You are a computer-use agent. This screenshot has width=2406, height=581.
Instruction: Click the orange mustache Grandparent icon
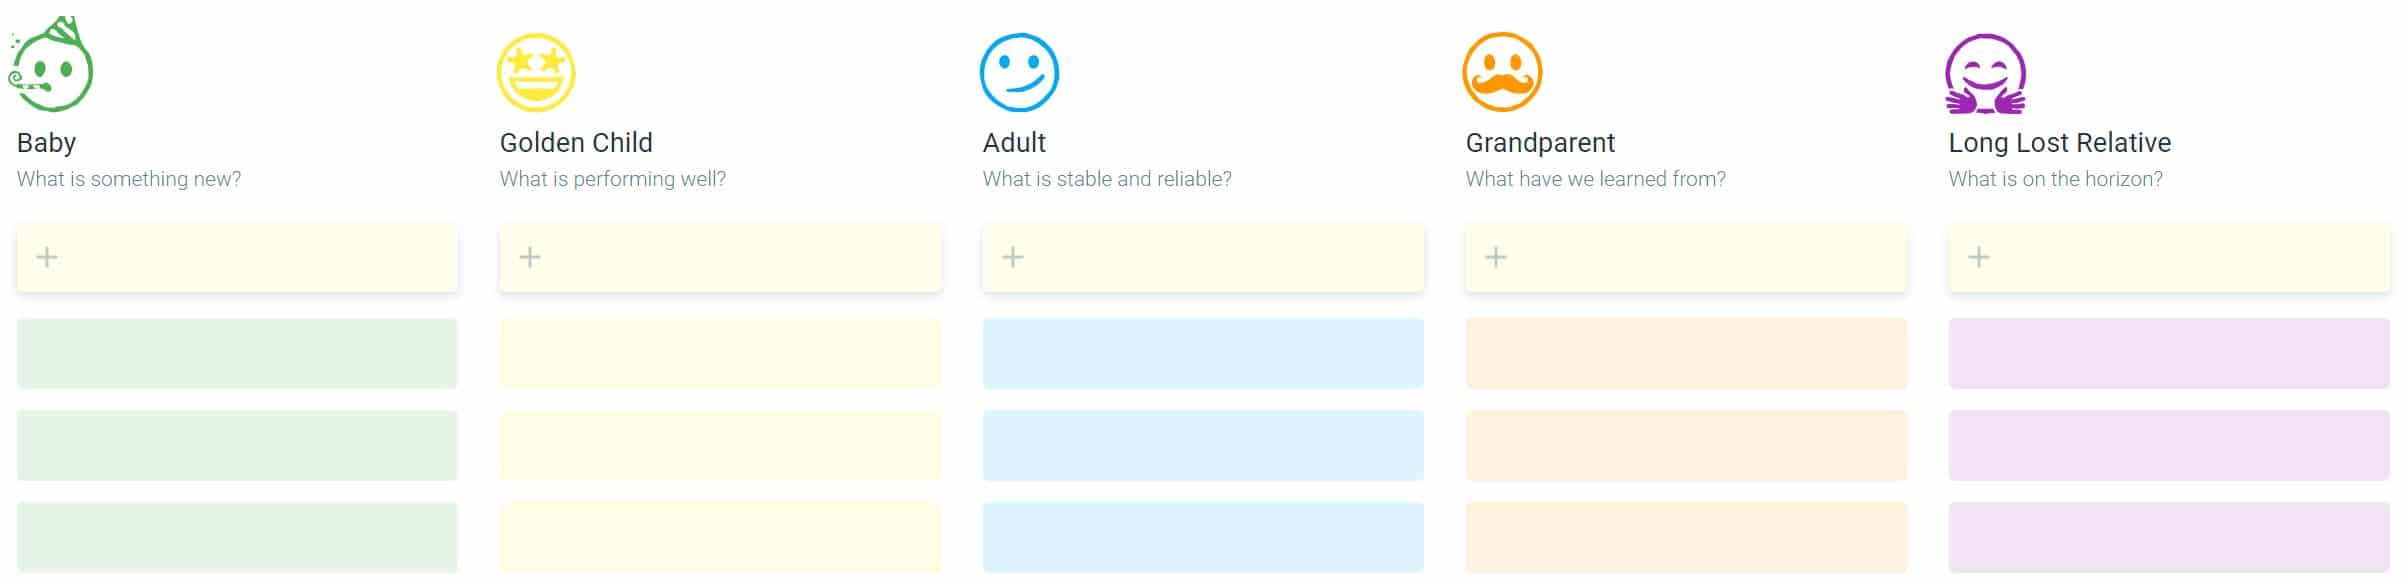tap(1502, 72)
